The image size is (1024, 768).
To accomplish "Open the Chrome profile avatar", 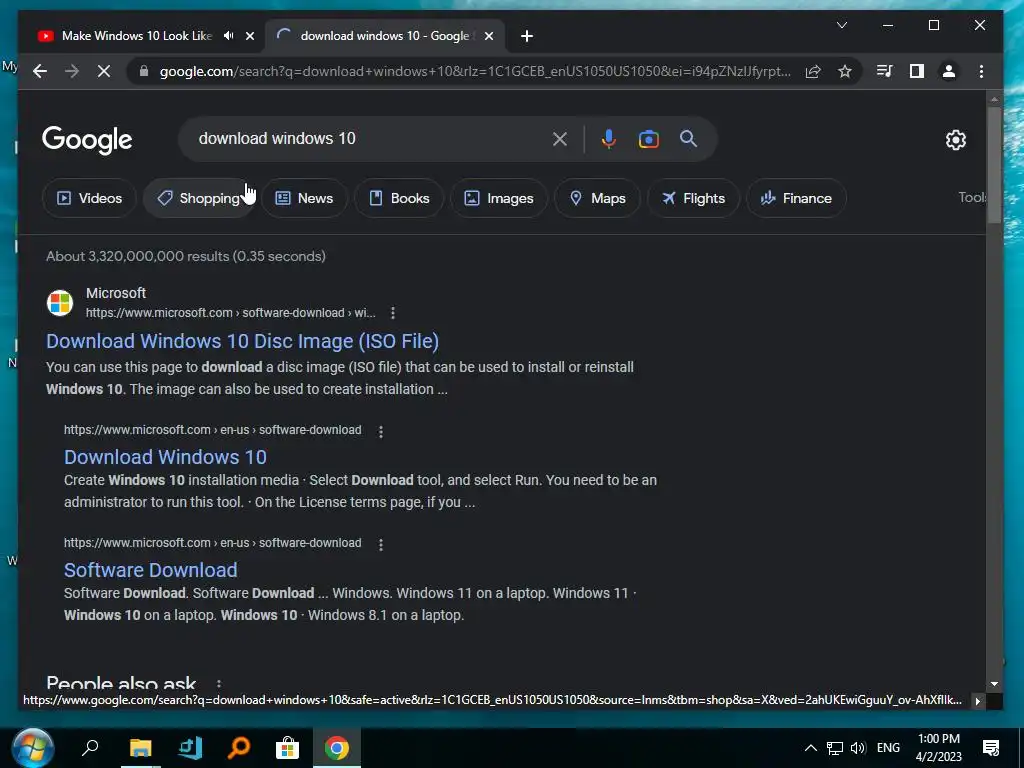I will pos(949,71).
